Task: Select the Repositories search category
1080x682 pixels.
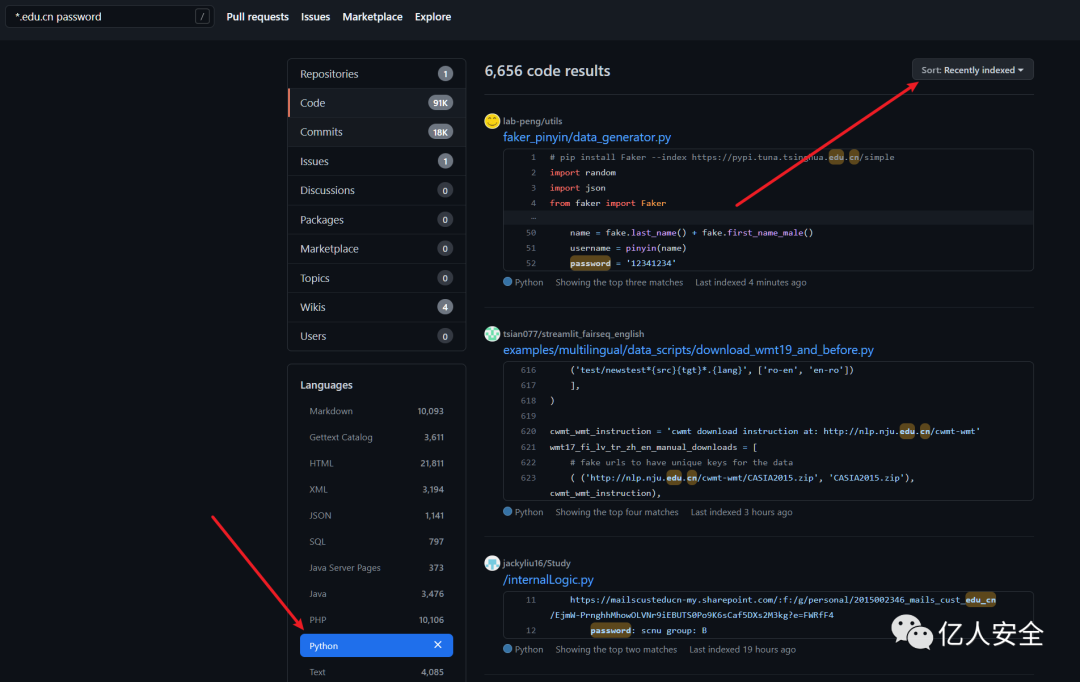Action: tap(377, 74)
